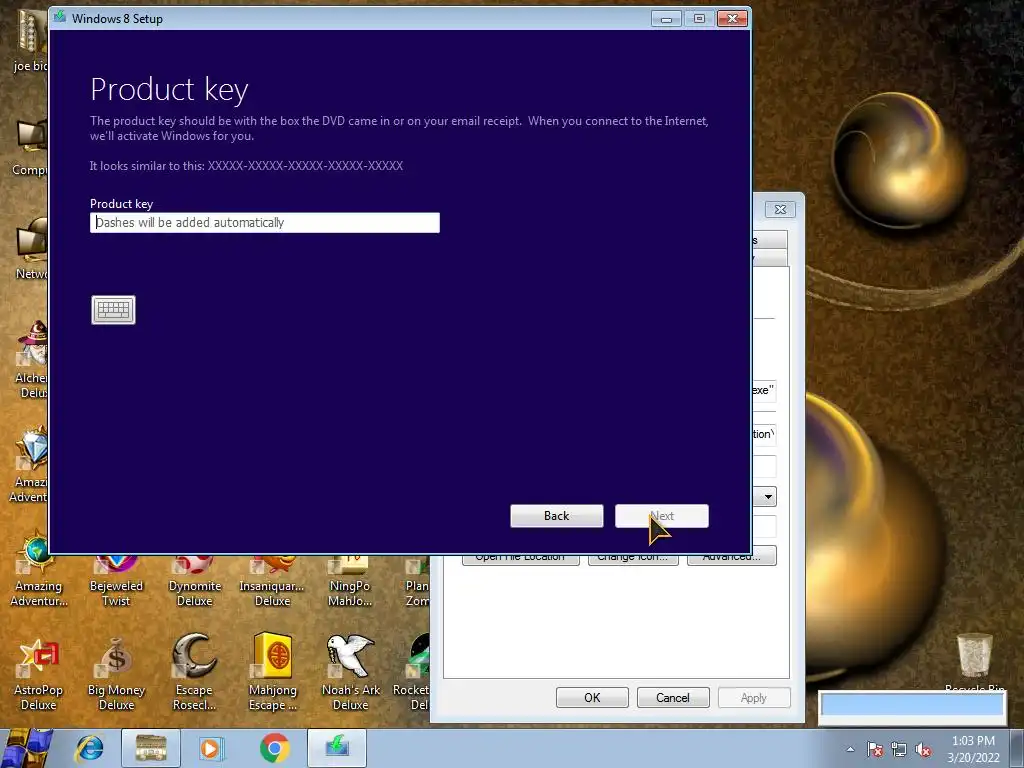Launch Internet Explorer from the taskbar

tap(89, 748)
